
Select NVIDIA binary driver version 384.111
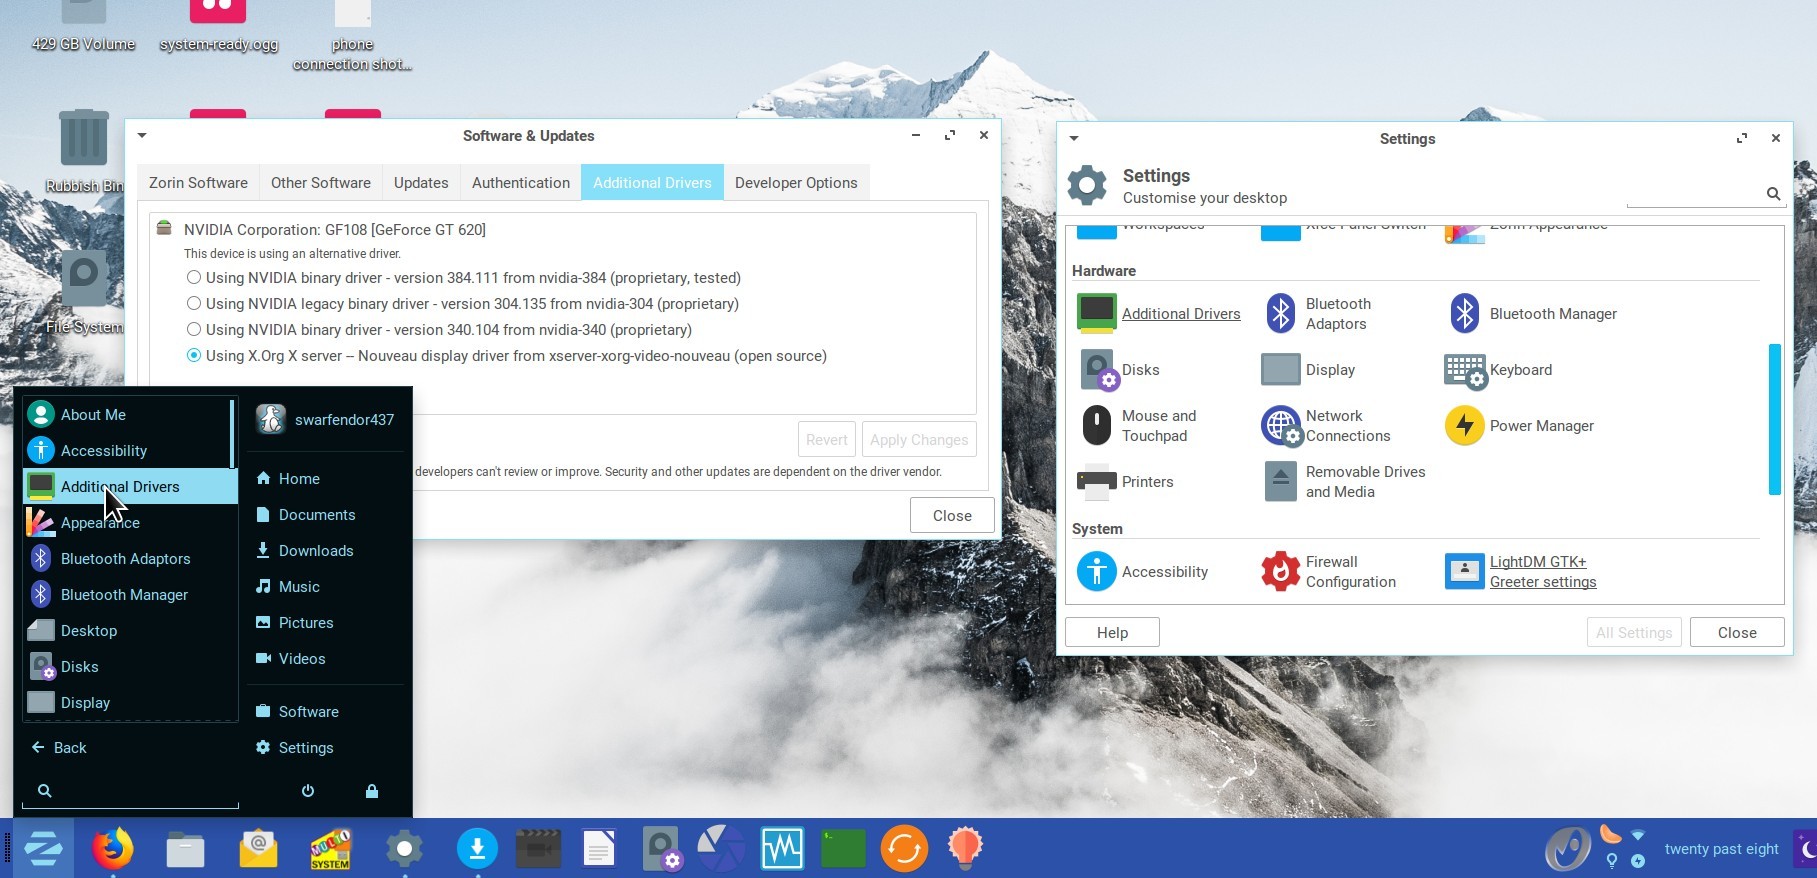194,278
